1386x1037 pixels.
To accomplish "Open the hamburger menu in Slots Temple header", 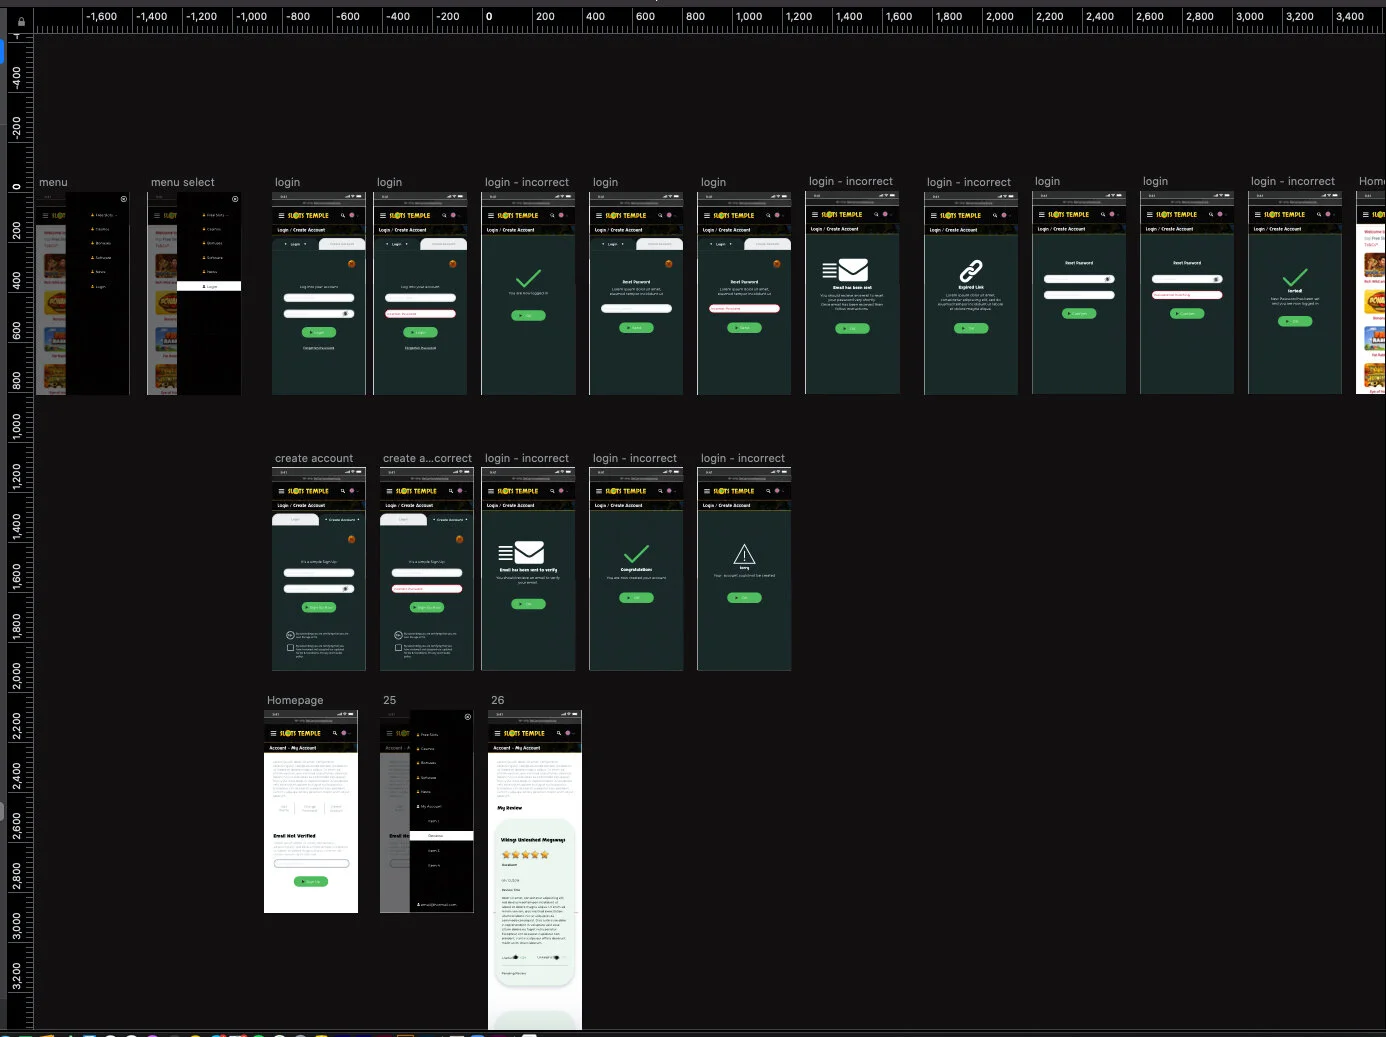I will tap(281, 215).
